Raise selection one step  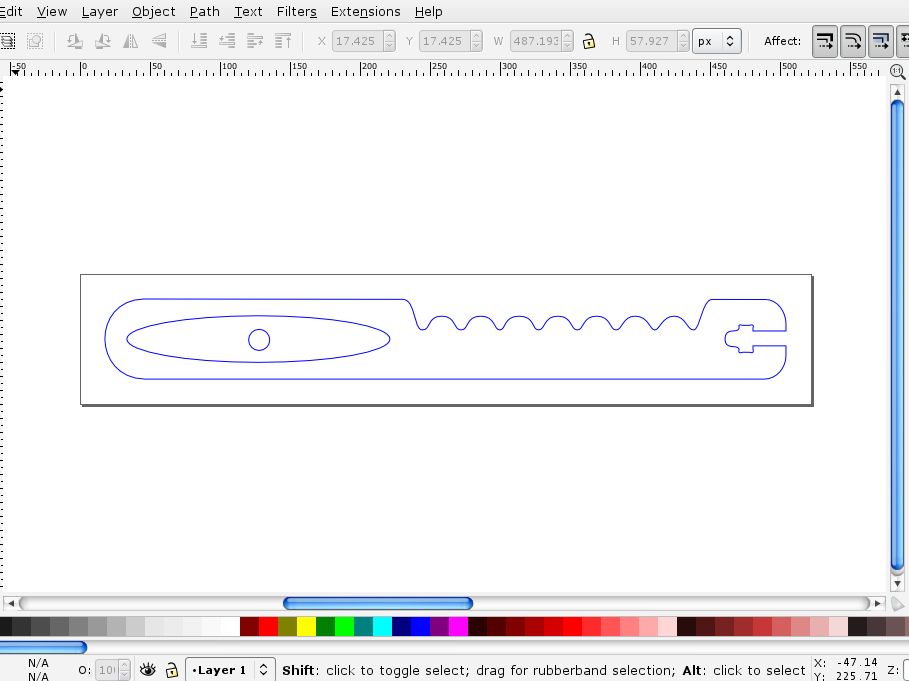pos(255,41)
